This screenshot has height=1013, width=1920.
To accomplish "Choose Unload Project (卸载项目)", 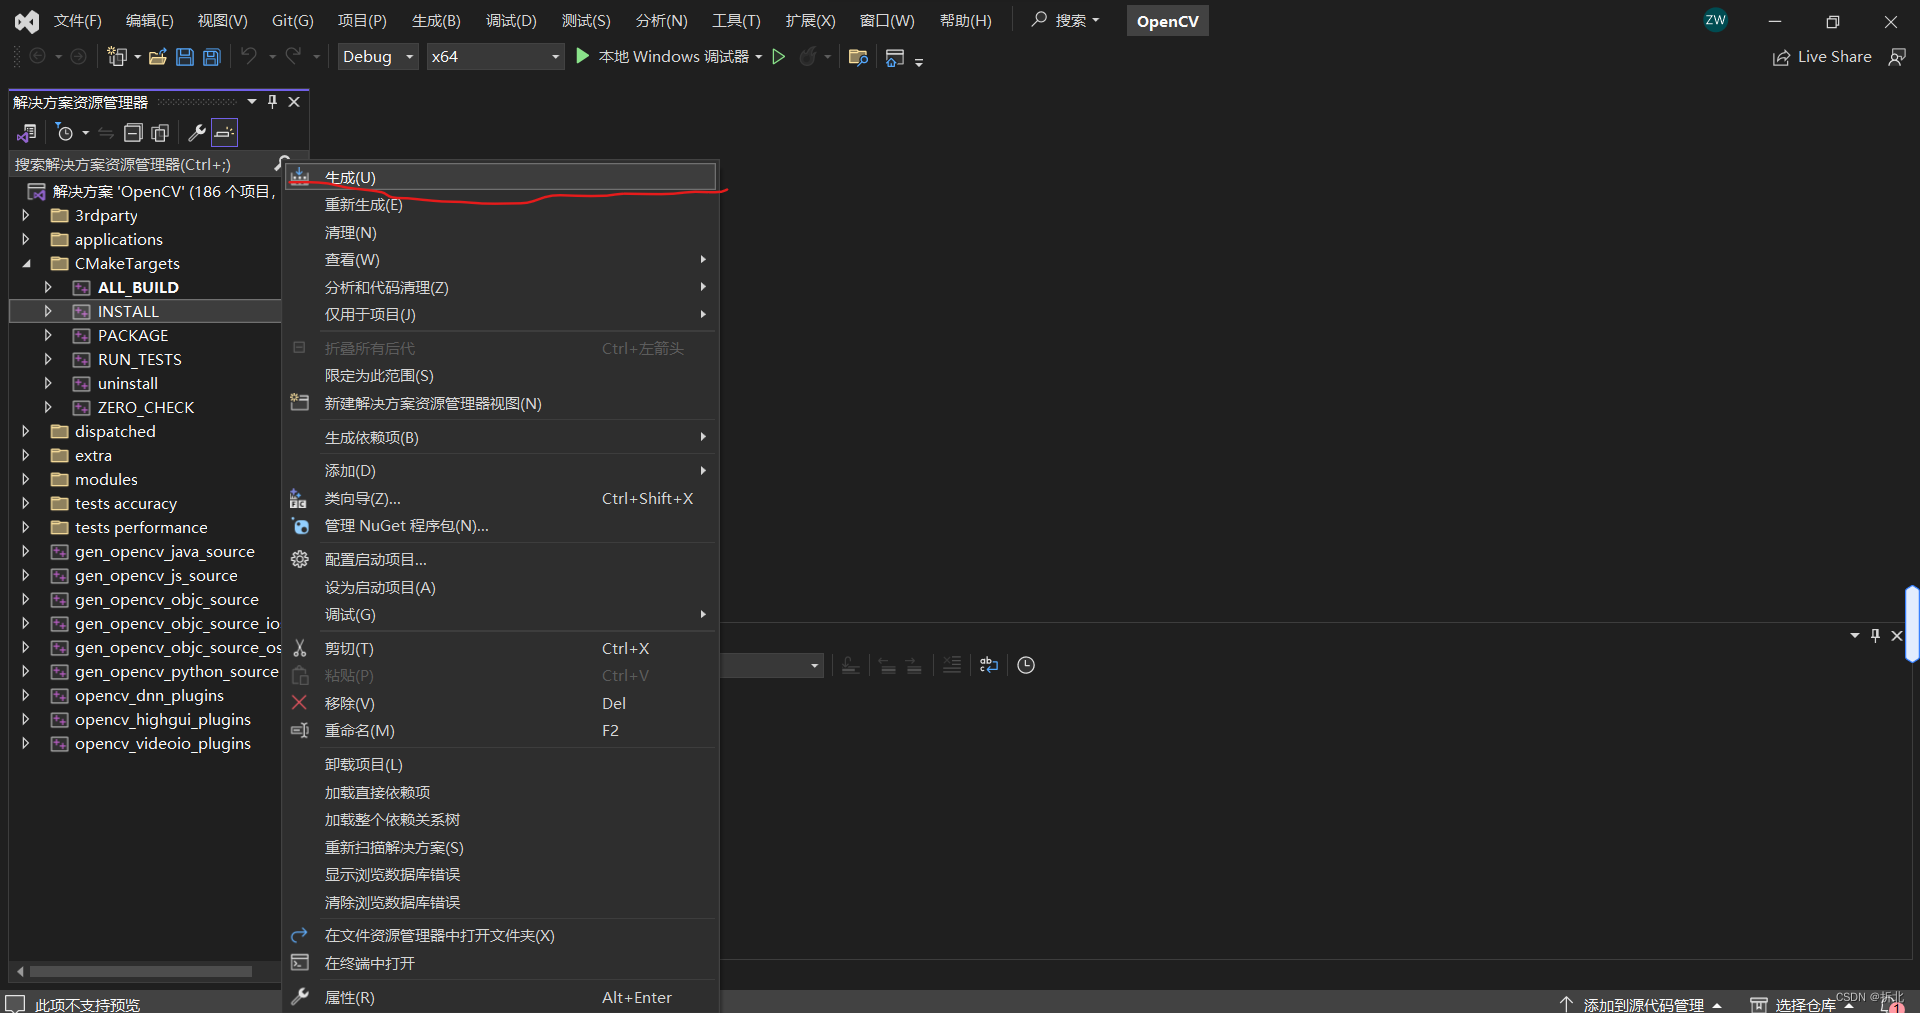I will 501,764.
